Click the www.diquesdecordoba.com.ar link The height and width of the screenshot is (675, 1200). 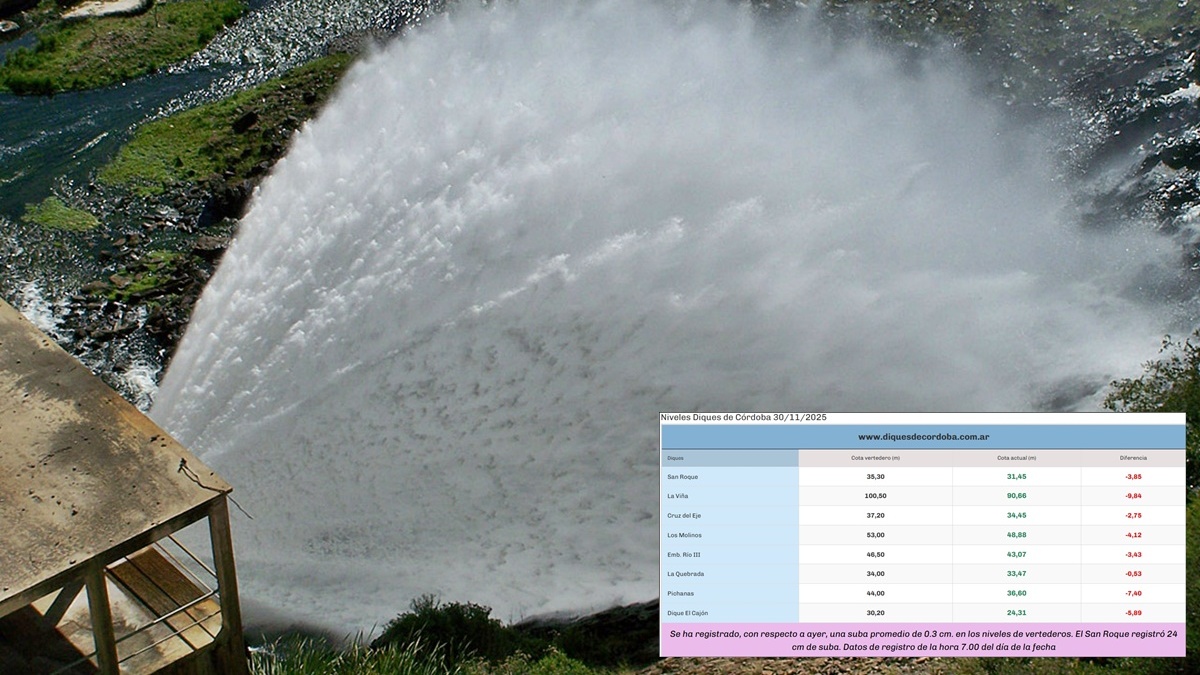pos(923,437)
